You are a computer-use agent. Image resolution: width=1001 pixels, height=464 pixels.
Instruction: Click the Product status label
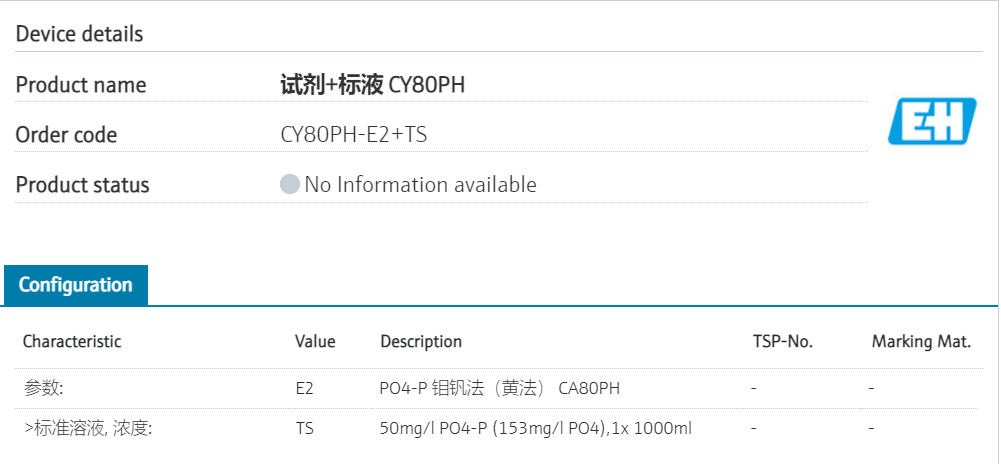click(82, 185)
